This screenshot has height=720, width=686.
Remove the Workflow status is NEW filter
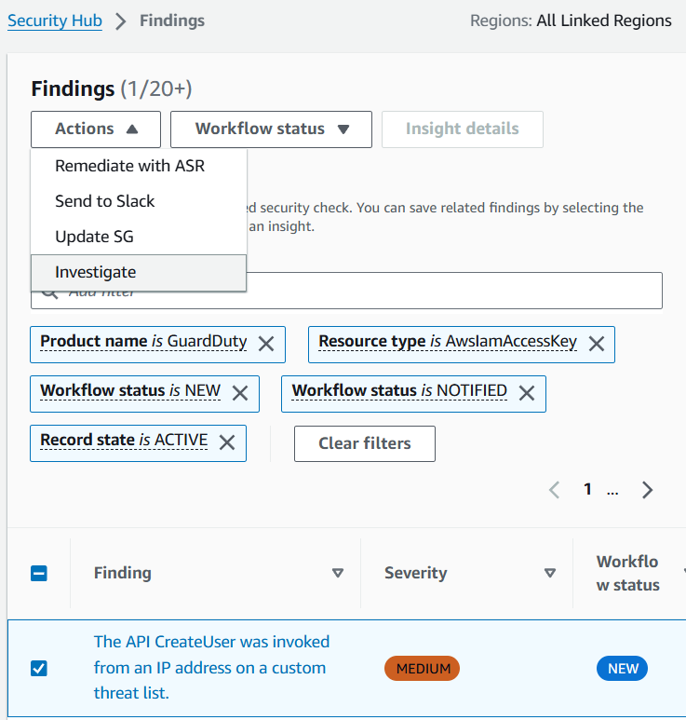[x=240, y=394]
